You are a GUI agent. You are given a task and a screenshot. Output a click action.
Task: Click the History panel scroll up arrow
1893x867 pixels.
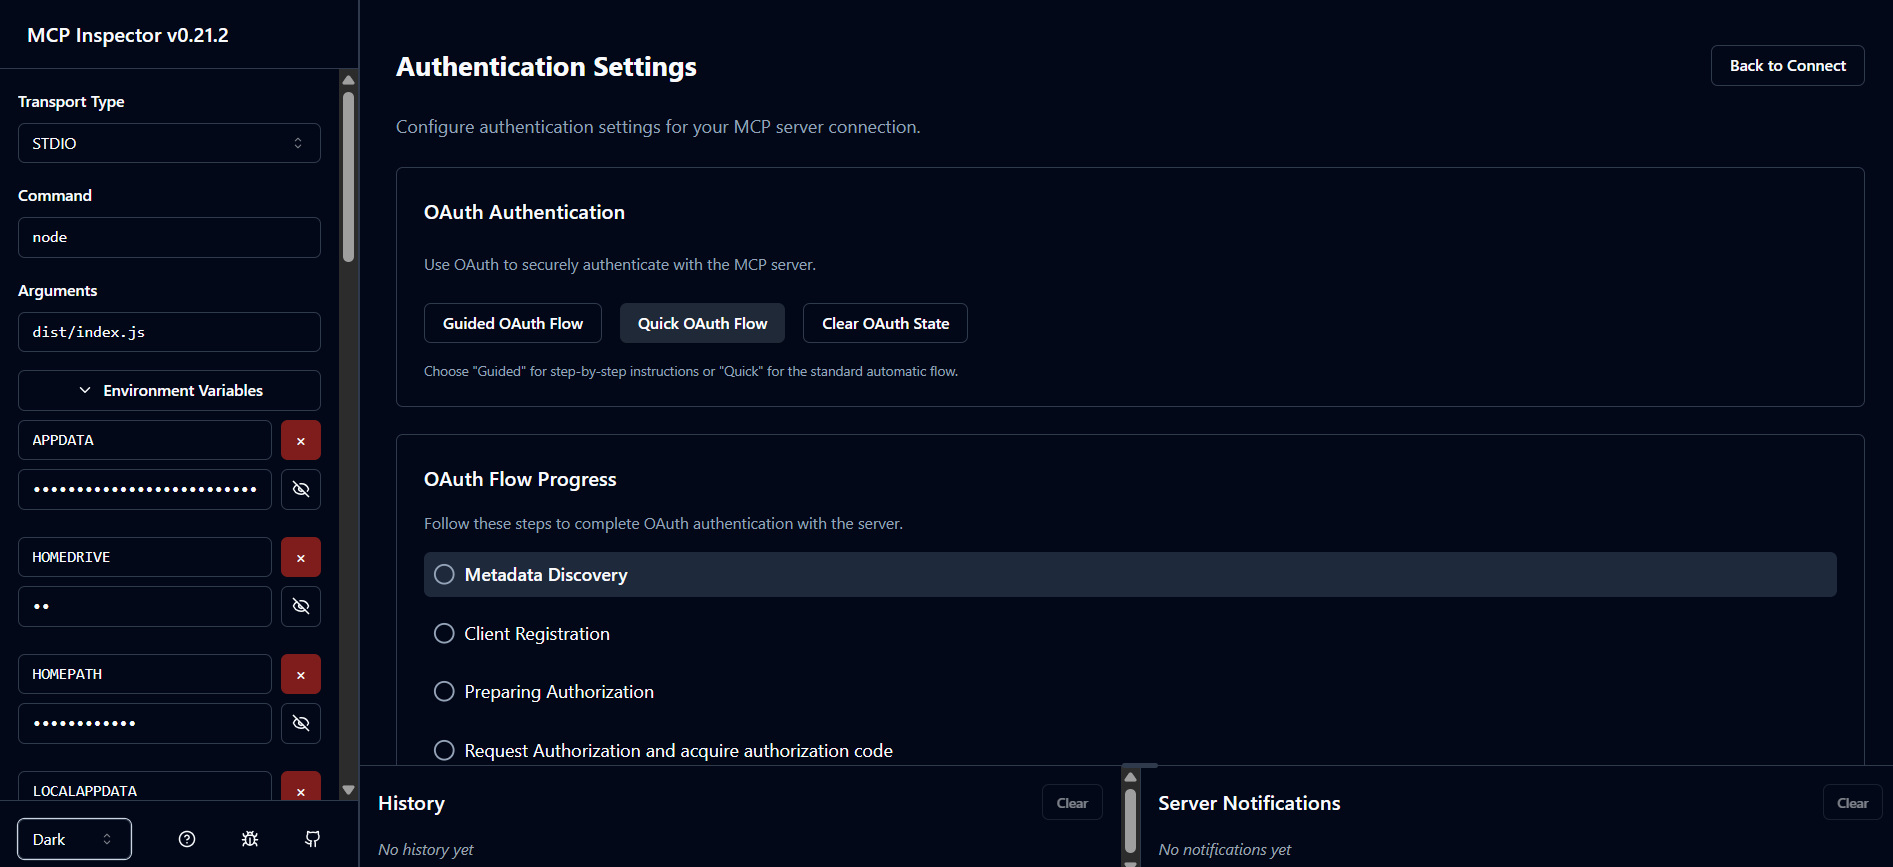1130,776
